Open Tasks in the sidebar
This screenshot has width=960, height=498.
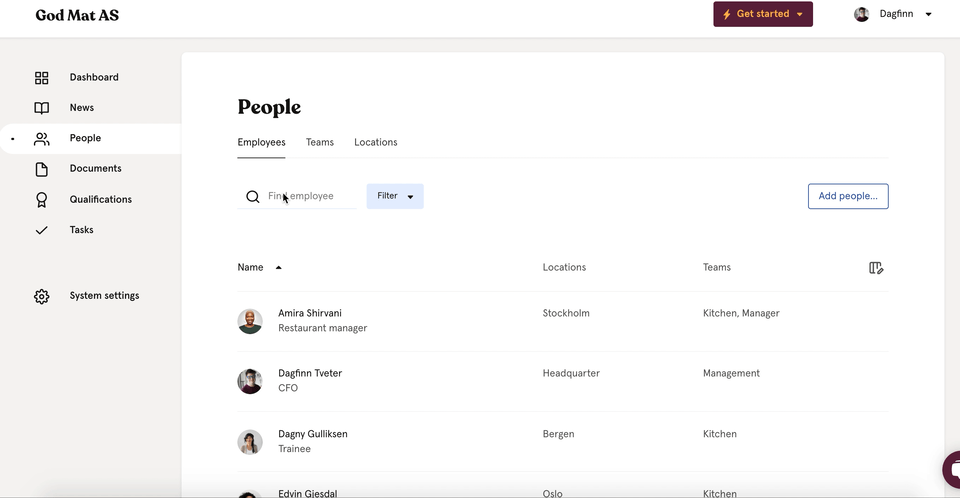point(81,230)
